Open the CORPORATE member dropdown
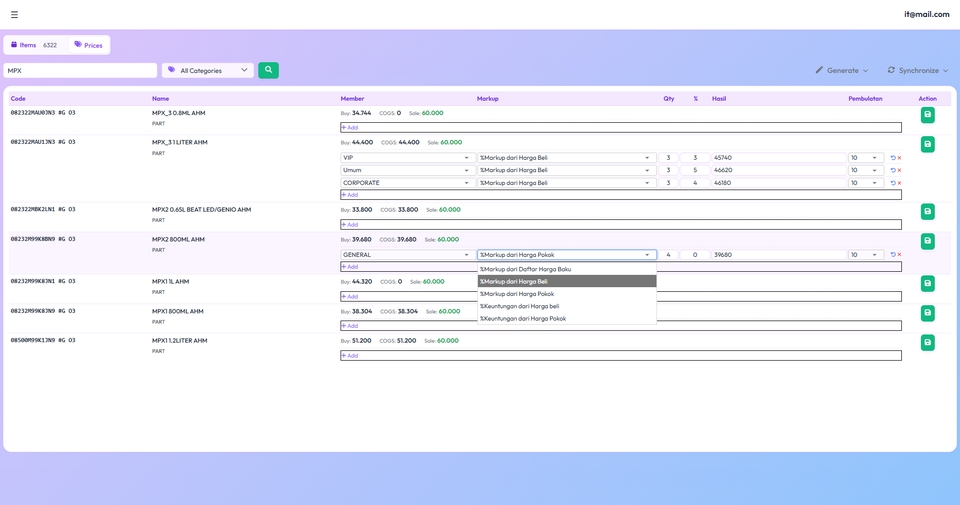 tap(407, 183)
